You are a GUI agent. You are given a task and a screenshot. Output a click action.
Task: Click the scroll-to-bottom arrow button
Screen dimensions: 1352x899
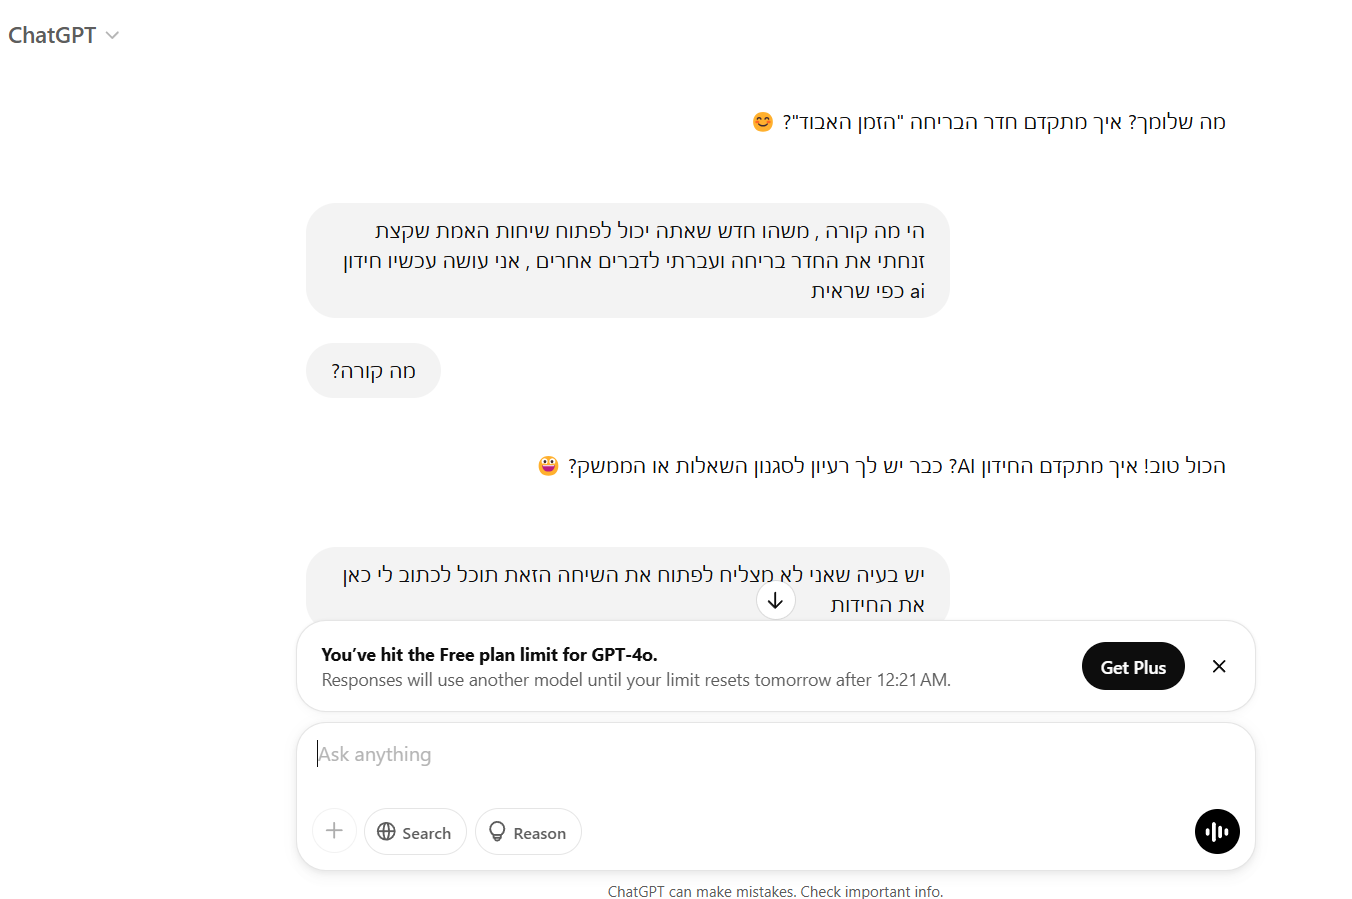click(x=775, y=601)
